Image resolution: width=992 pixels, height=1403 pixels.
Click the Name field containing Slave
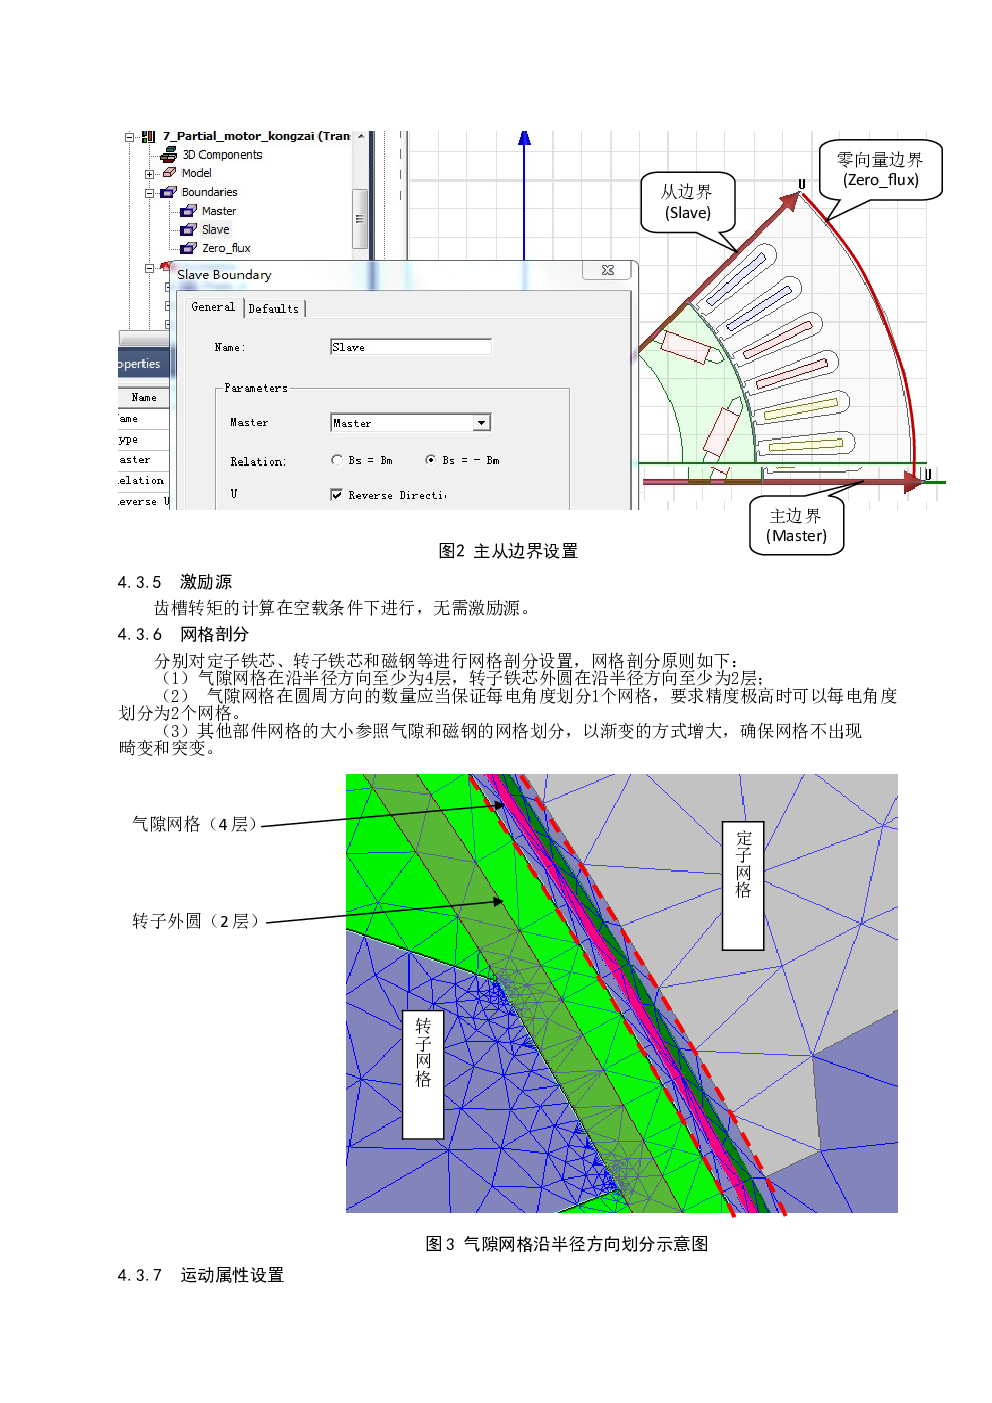(411, 347)
